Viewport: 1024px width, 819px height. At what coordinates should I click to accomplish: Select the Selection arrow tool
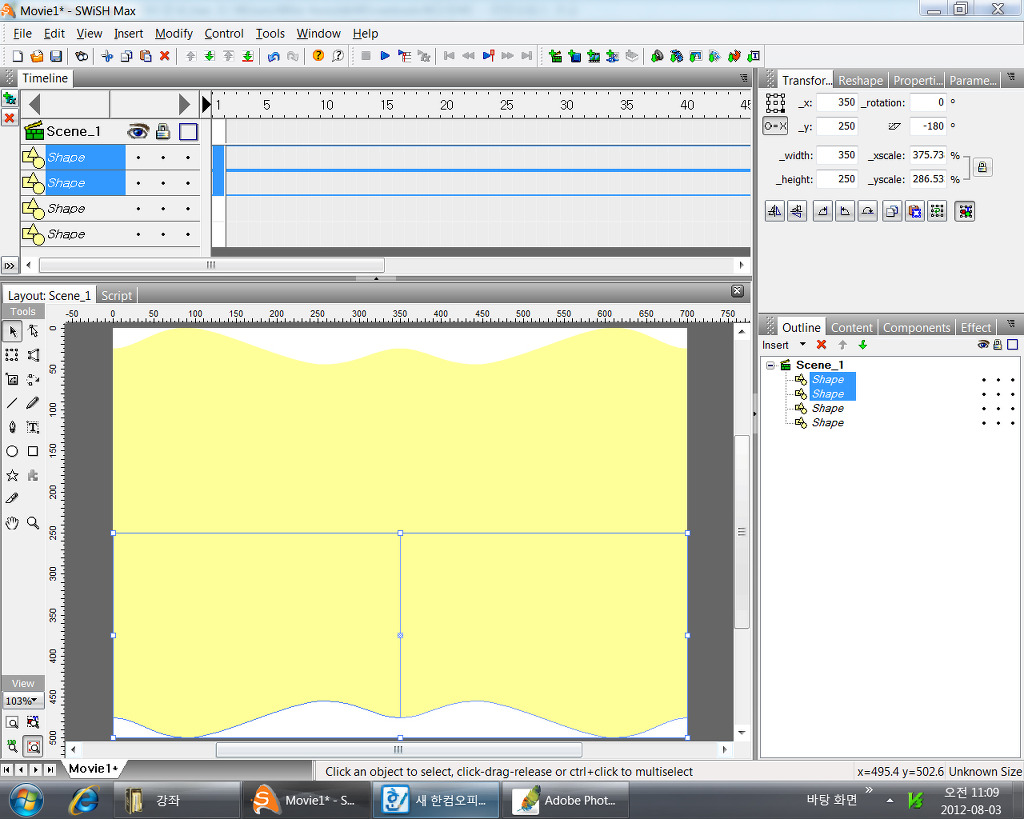[12, 332]
